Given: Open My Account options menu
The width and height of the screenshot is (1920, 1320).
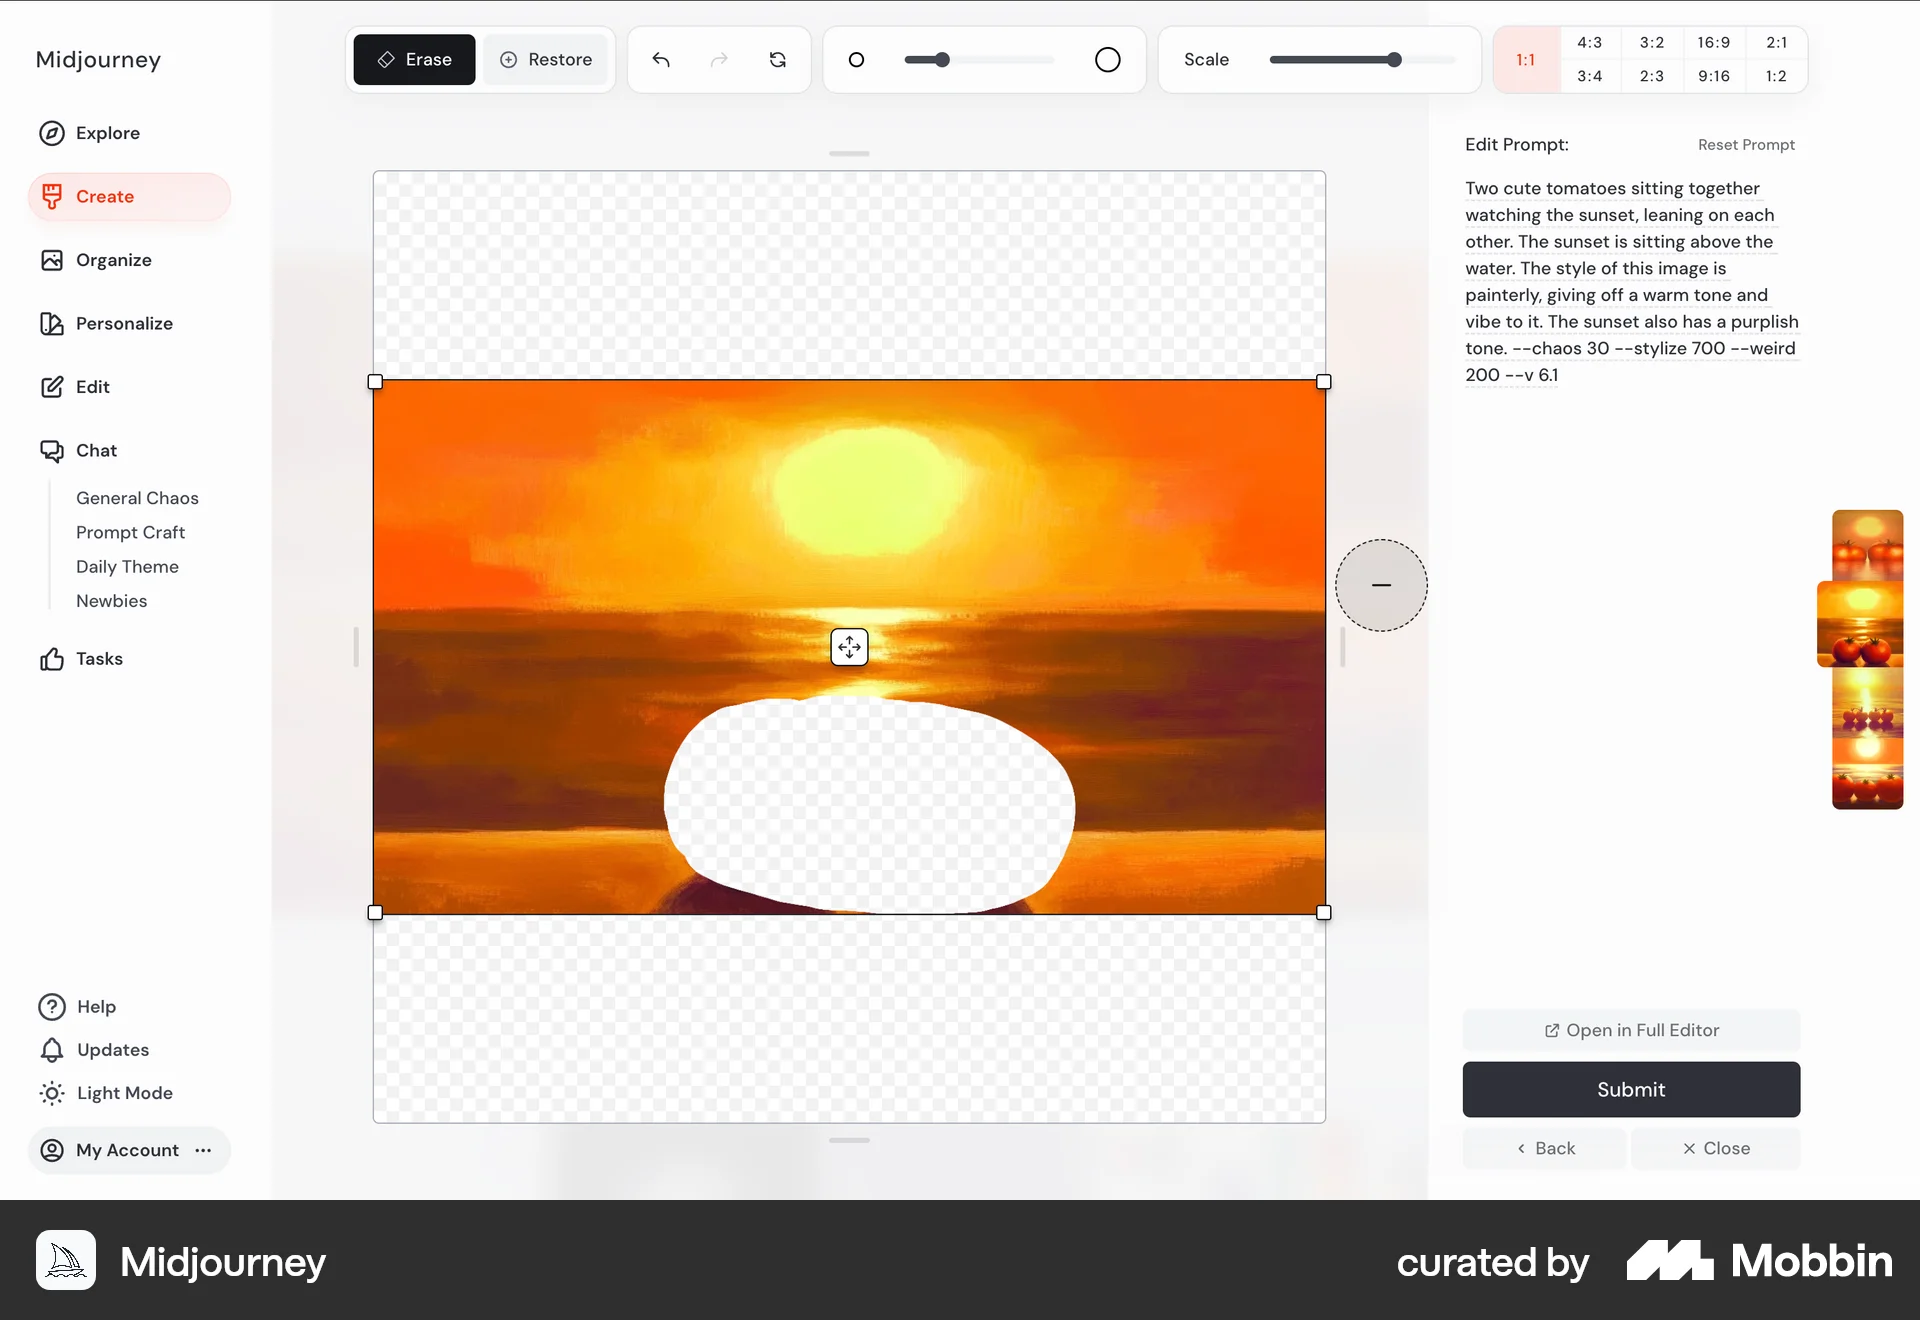Looking at the screenshot, I should click(203, 1150).
